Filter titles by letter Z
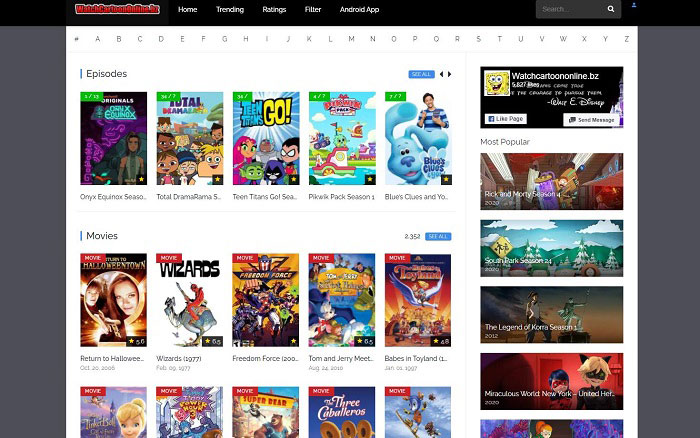The image size is (700, 438). click(x=626, y=39)
